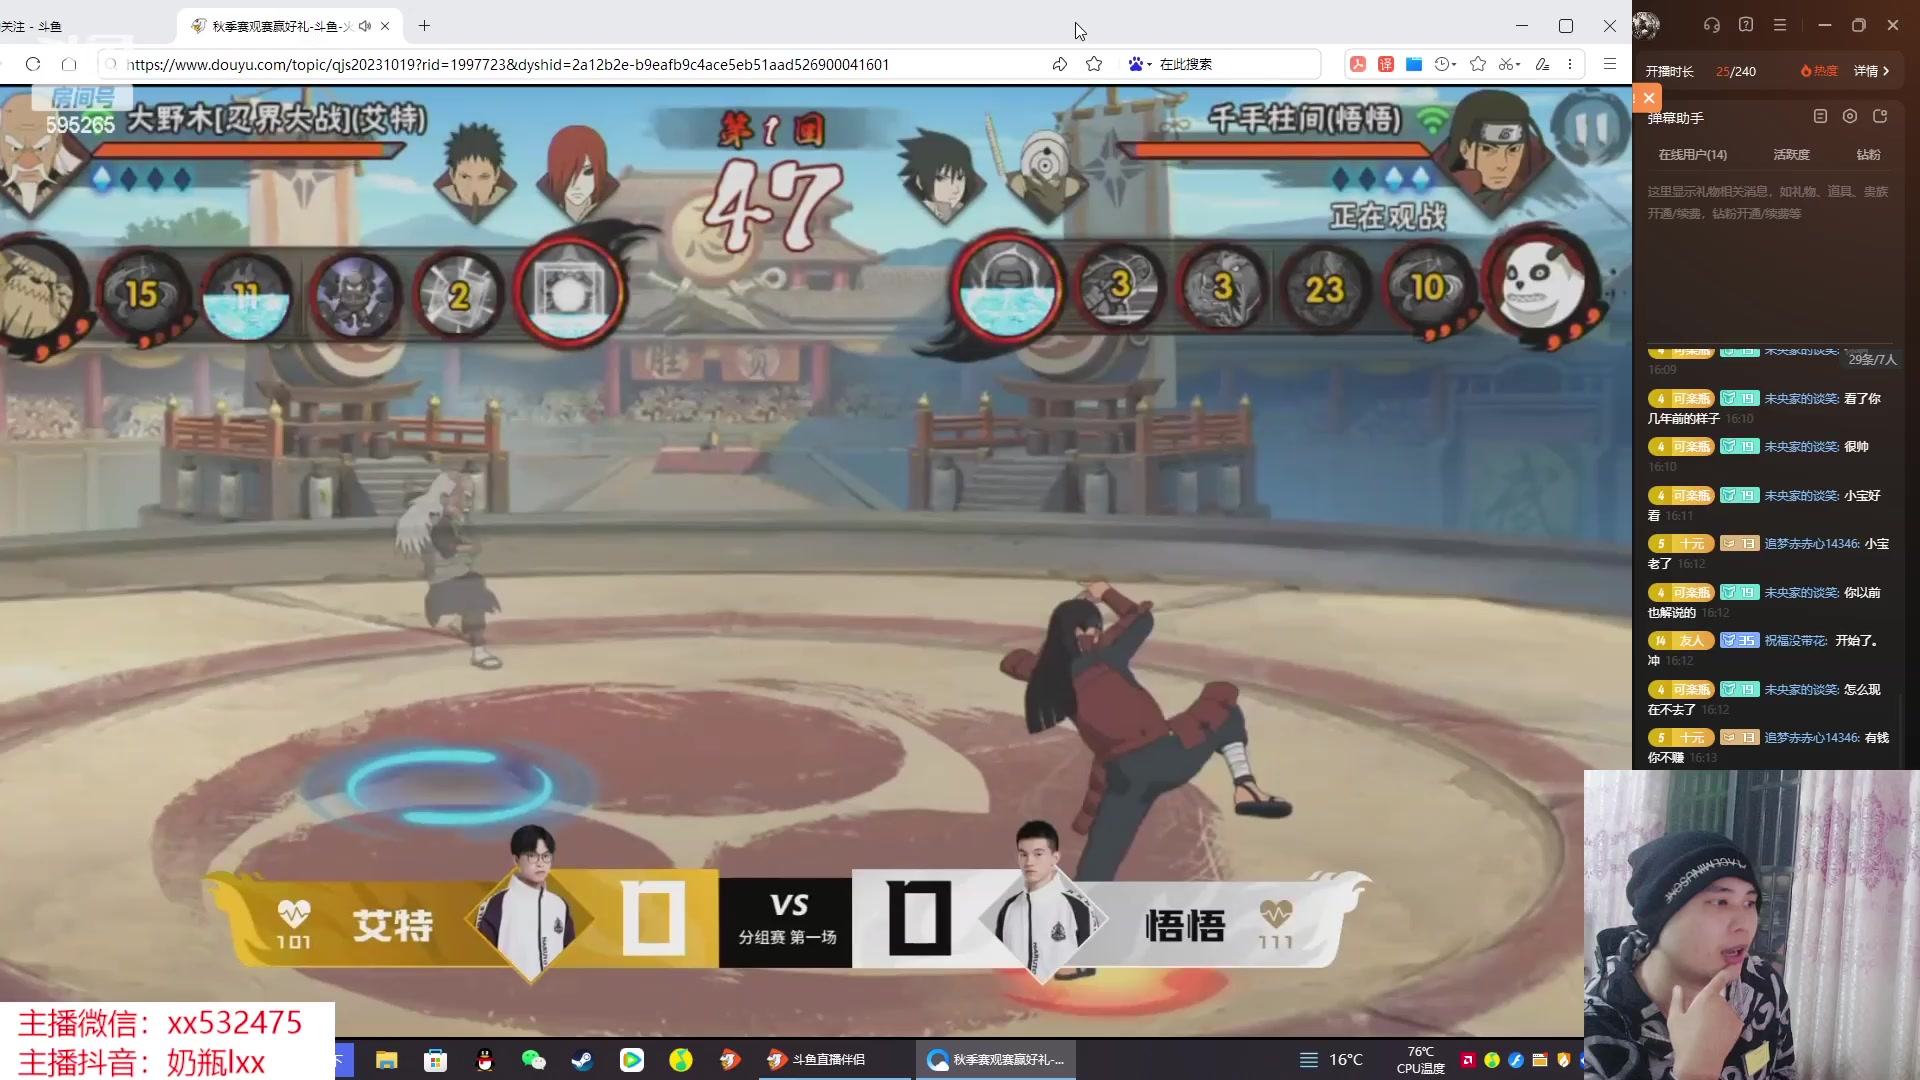Screen dimensions: 1920x1080
Task: Open a new browser tab
Action: click(424, 26)
